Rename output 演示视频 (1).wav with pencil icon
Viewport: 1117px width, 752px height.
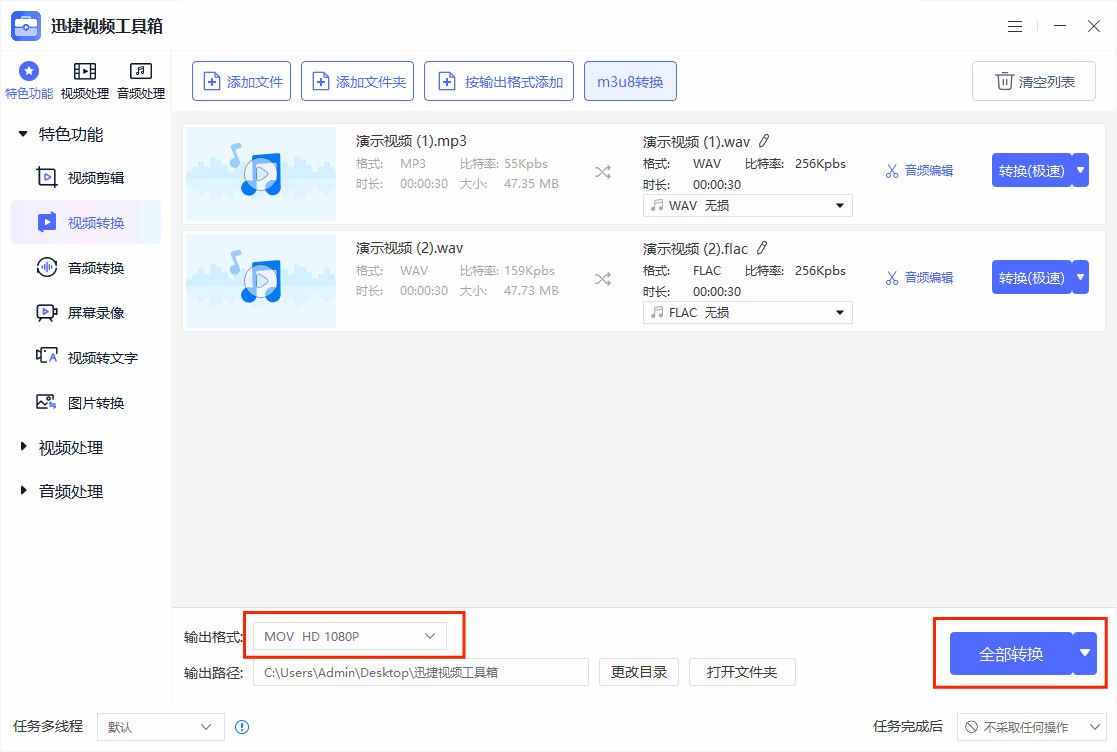pyautogui.click(x=764, y=141)
